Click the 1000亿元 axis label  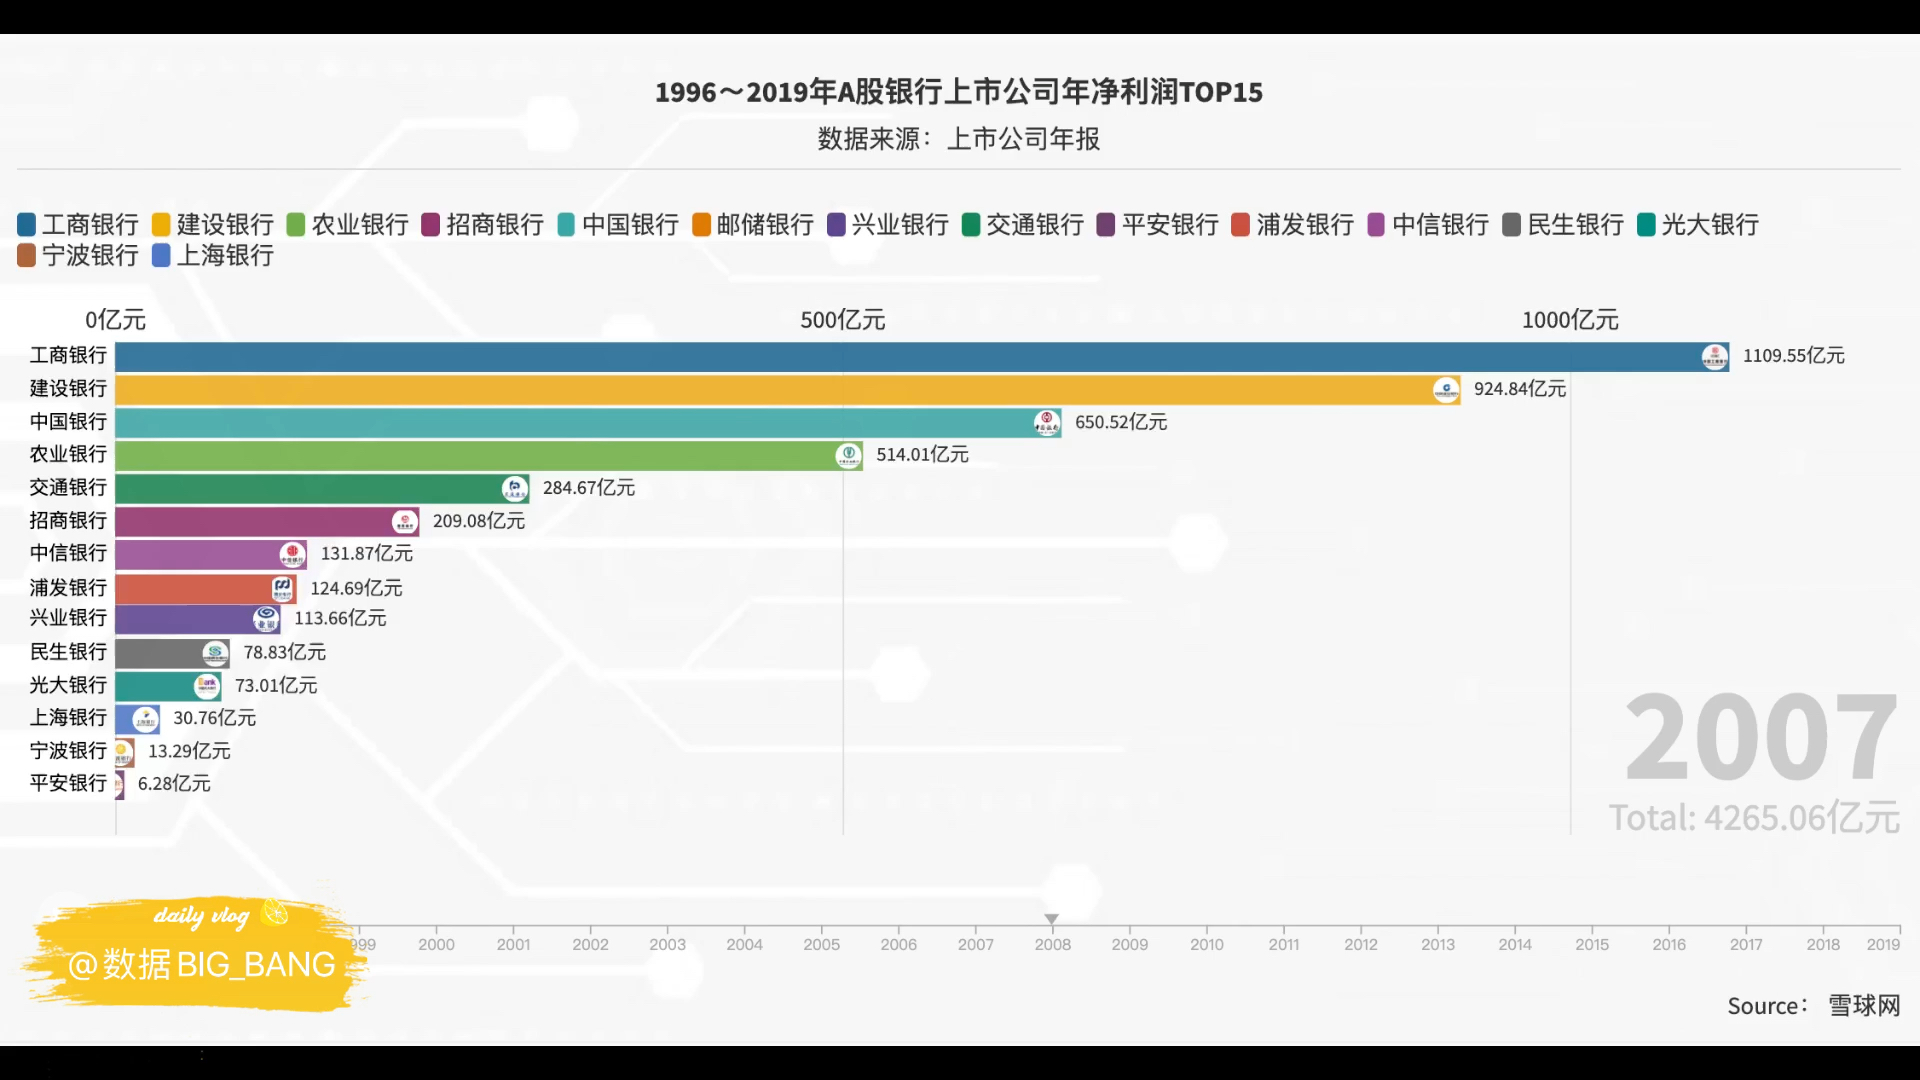coord(1570,320)
